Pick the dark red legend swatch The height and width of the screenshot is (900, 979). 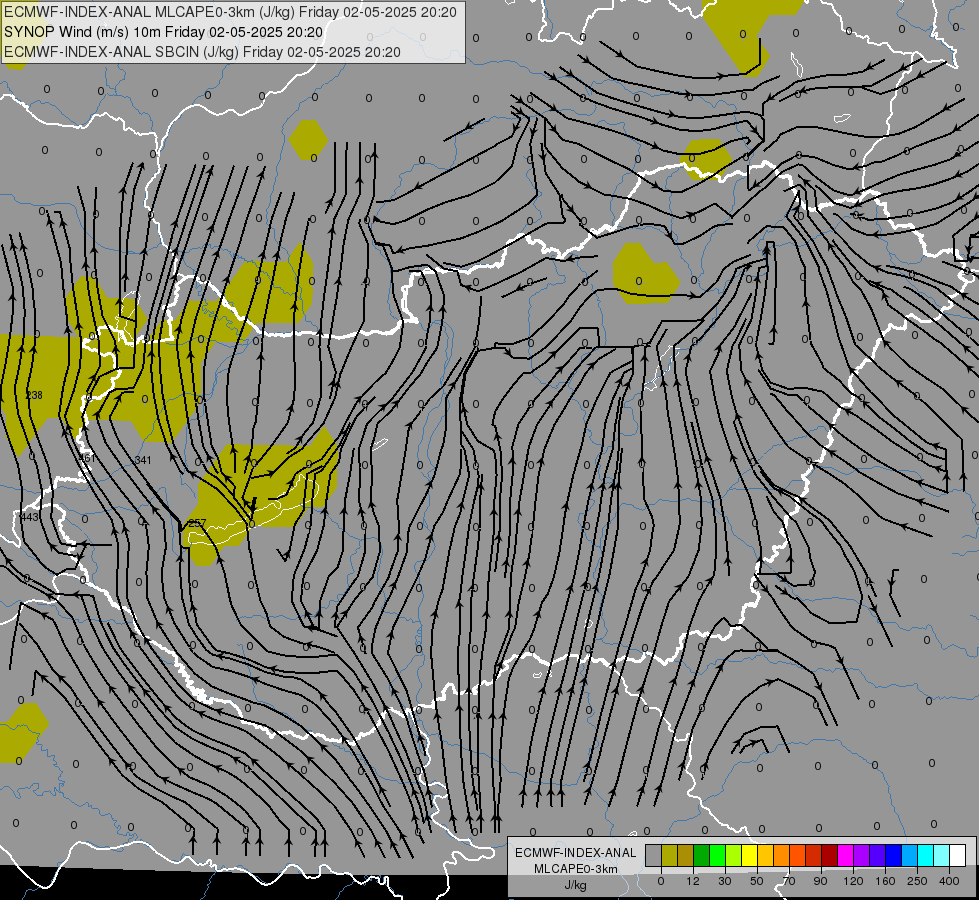(x=829, y=855)
